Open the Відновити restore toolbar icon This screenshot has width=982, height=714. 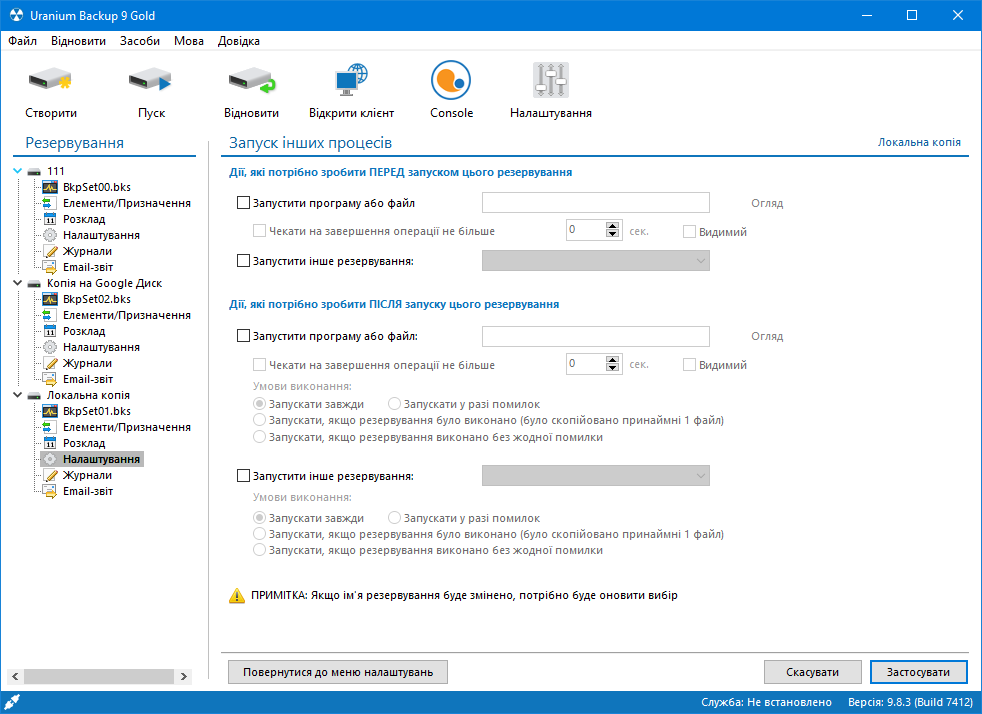pos(252,80)
